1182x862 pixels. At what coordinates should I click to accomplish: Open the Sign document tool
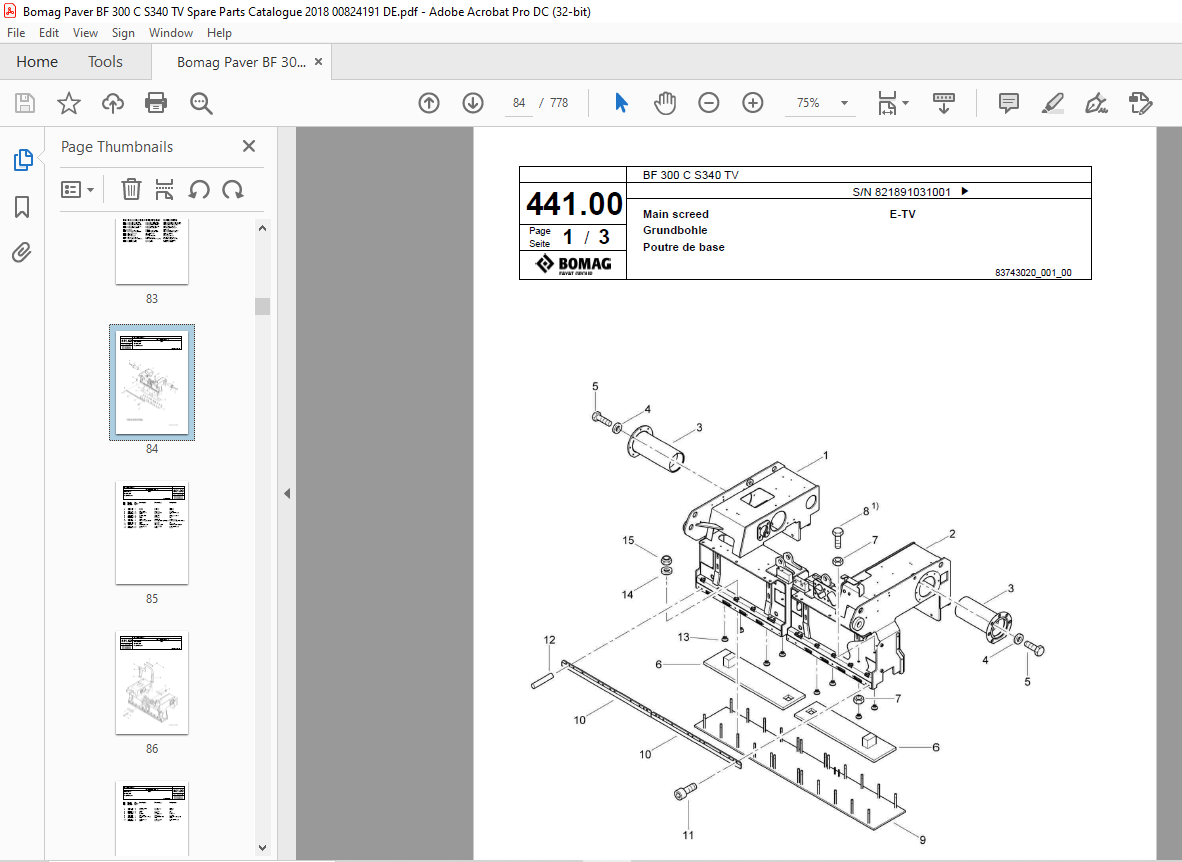(1096, 103)
